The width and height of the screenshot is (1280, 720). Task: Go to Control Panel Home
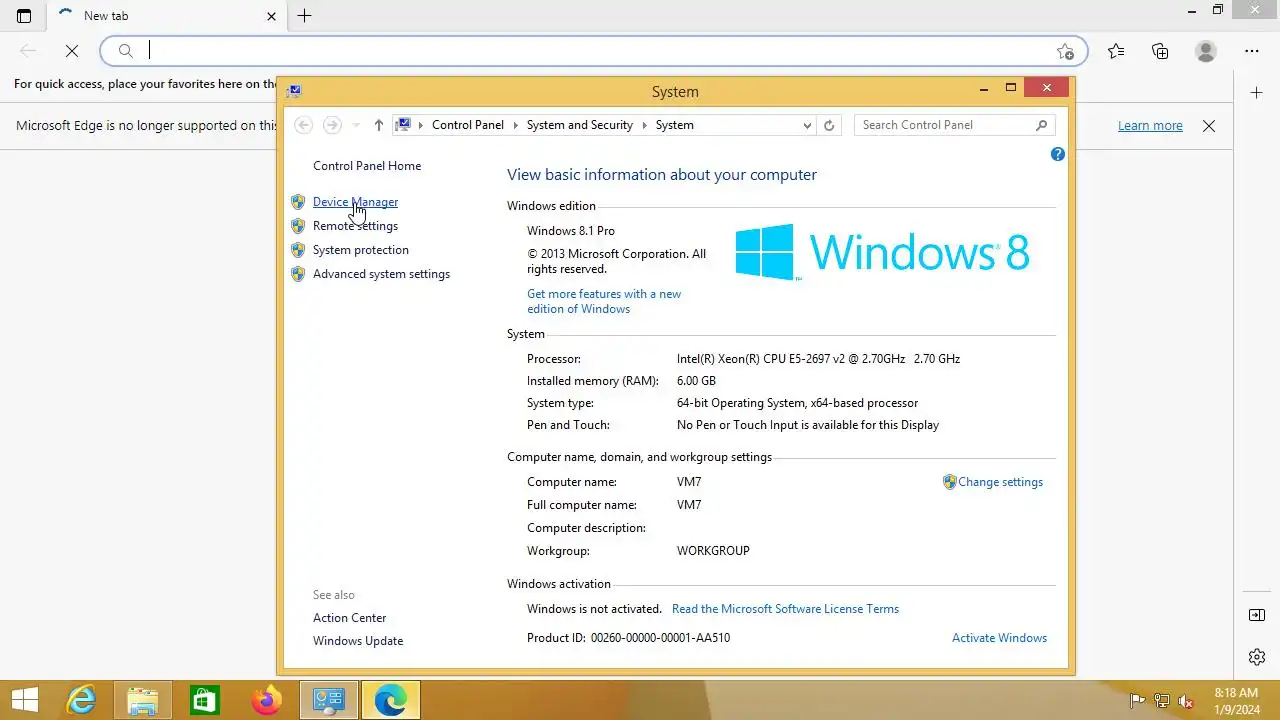pos(367,166)
